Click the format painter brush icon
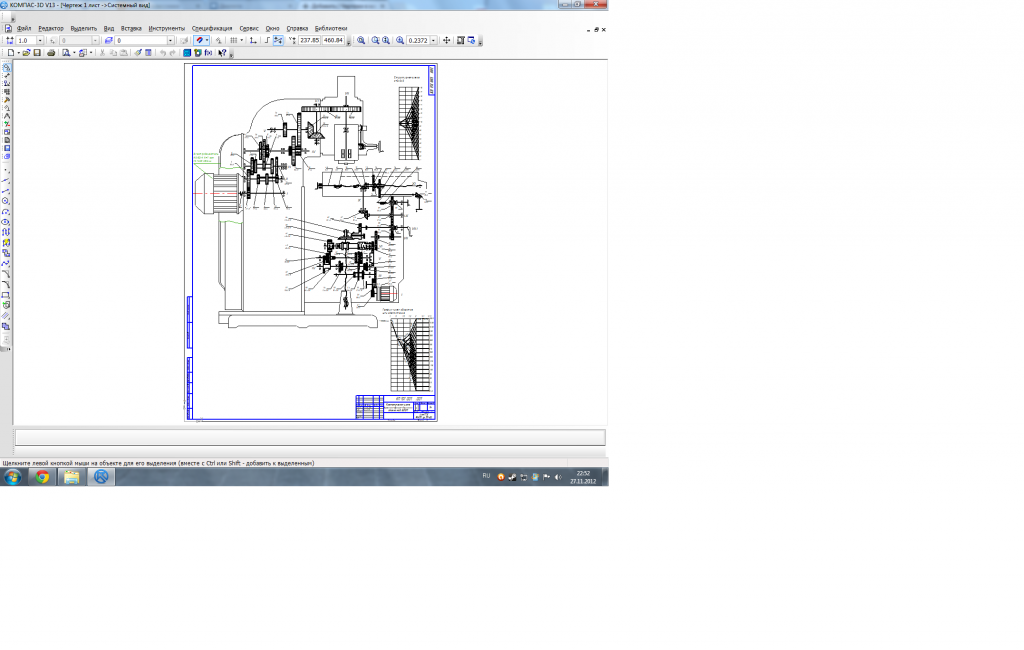 [x=138, y=53]
